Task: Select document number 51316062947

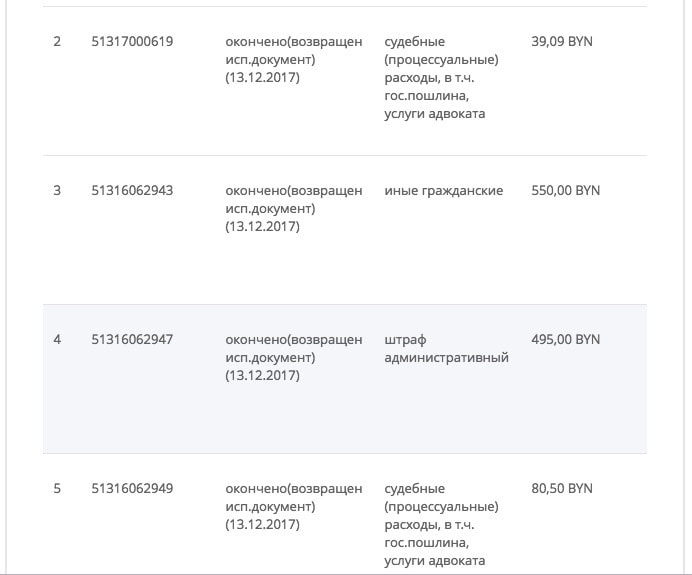Action: click(x=132, y=339)
